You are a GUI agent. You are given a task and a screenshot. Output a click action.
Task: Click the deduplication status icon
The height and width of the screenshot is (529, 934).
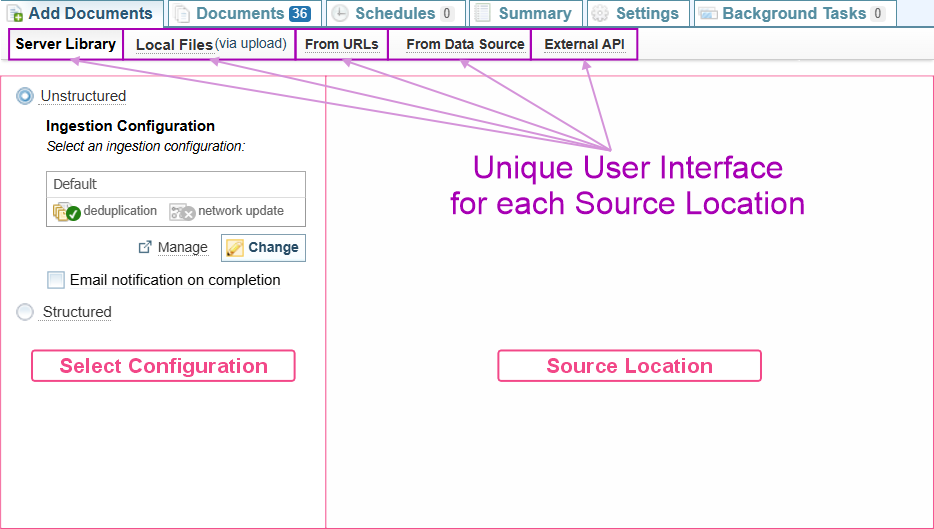(x=67, y=212)
